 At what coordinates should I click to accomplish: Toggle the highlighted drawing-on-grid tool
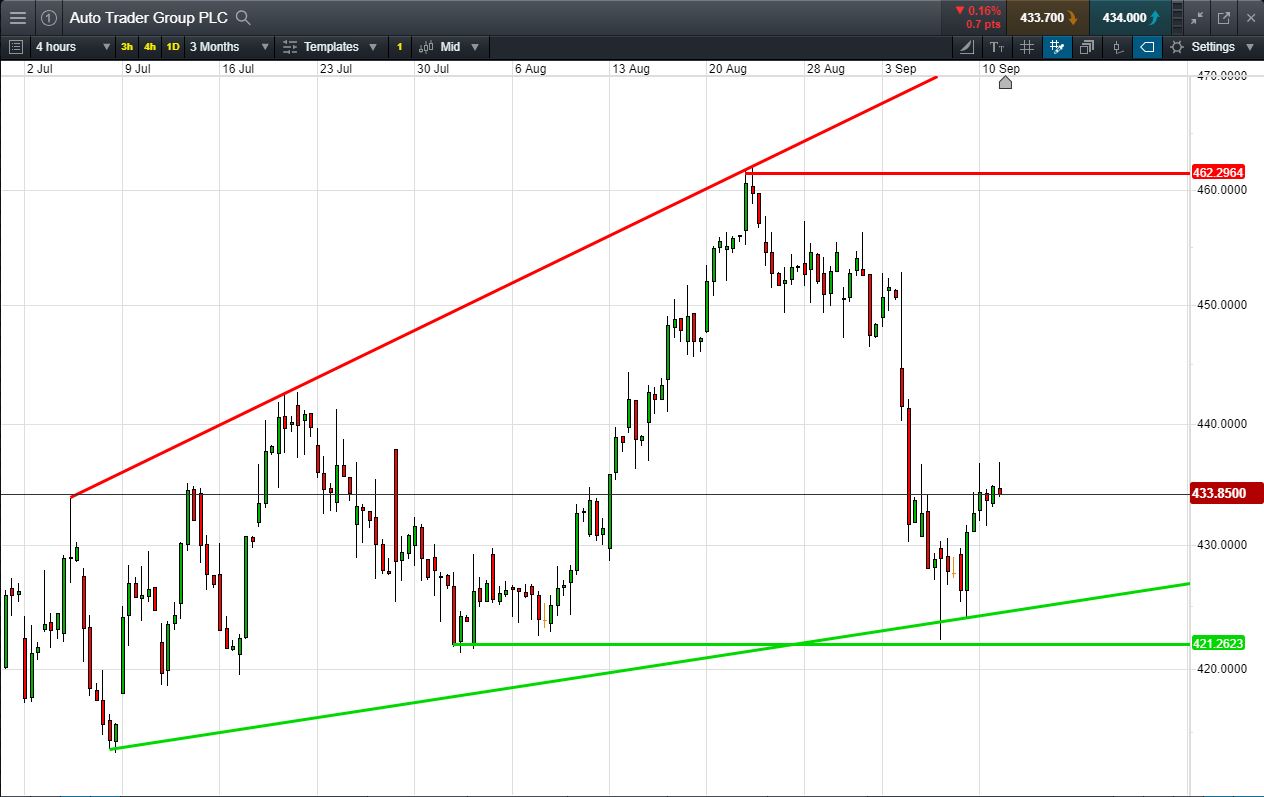pyautogui.click(x=1056, y=47)
